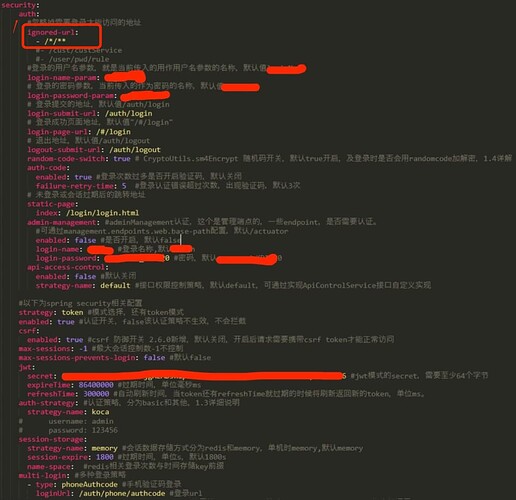Click the logout-submit-url value /auth/logout

point(135,150)
